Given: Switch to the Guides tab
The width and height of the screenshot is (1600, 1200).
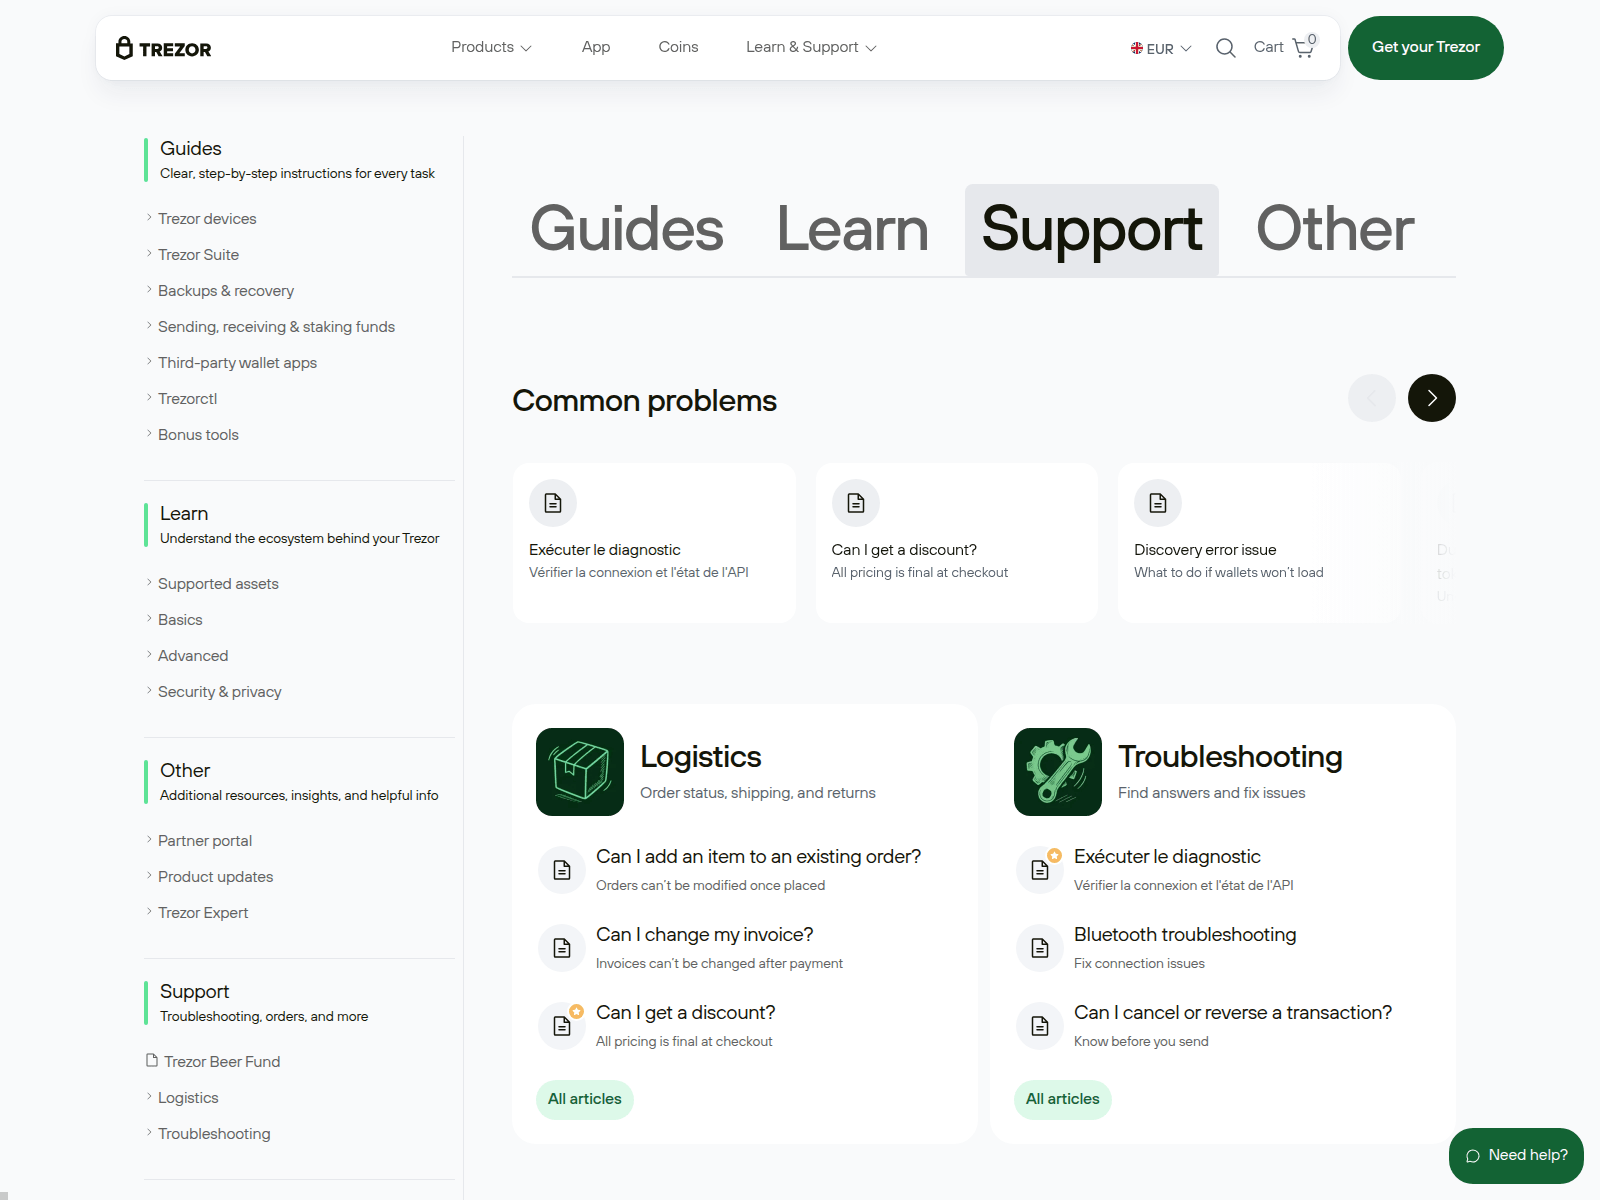Looking at the screenshot, I should (x=627, y=229).
